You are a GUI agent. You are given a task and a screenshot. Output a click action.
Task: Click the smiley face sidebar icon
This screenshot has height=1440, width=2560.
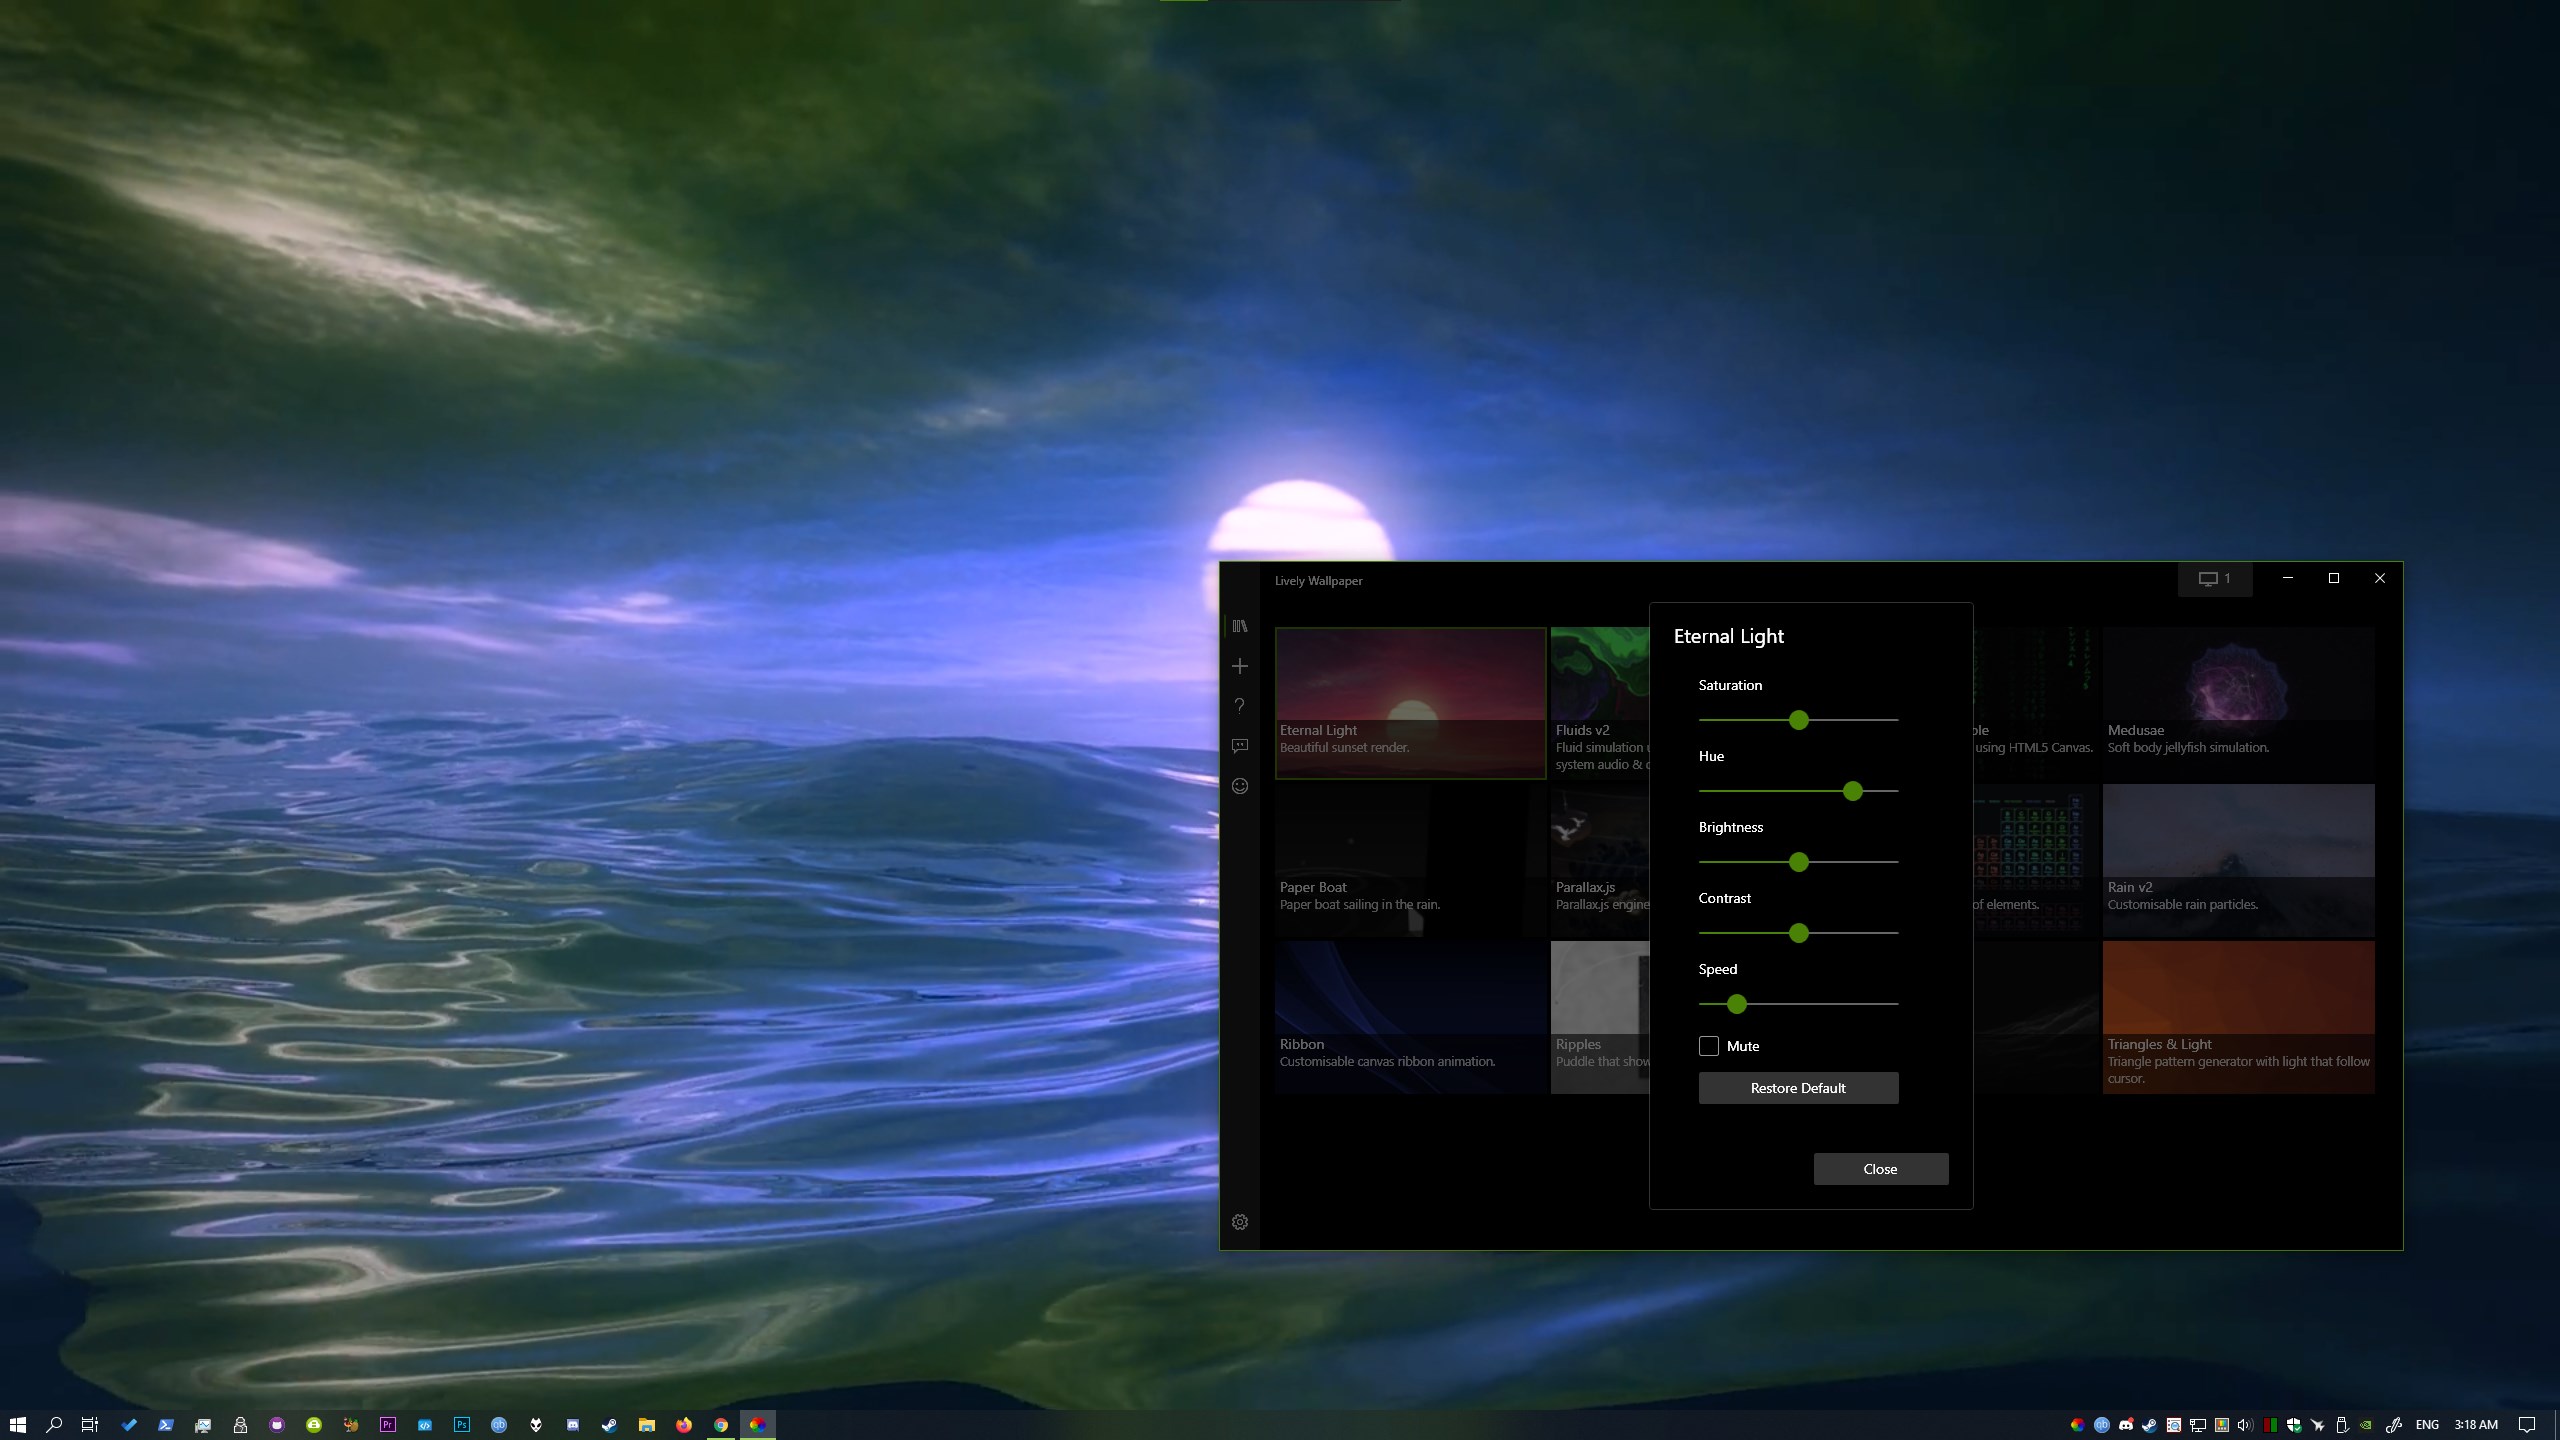tap(1240, 786)
